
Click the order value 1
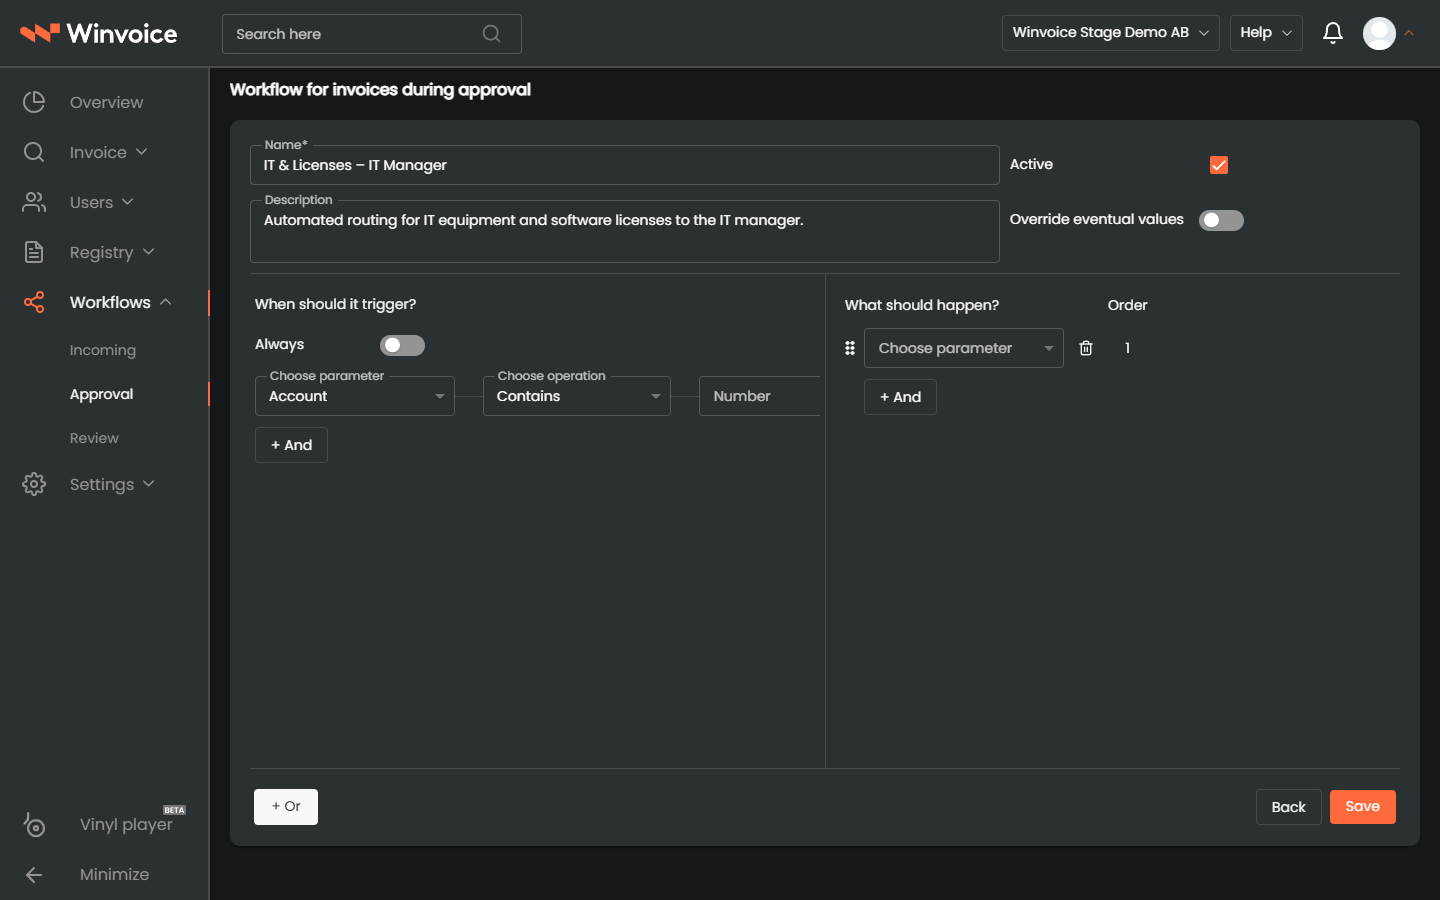(x=1127, y=348)
